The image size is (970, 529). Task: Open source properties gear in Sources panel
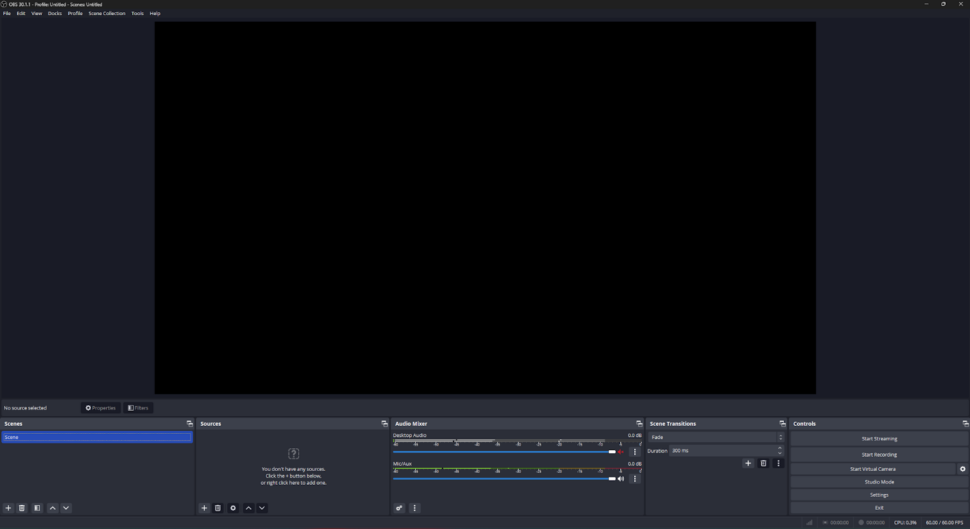[233, 508]
